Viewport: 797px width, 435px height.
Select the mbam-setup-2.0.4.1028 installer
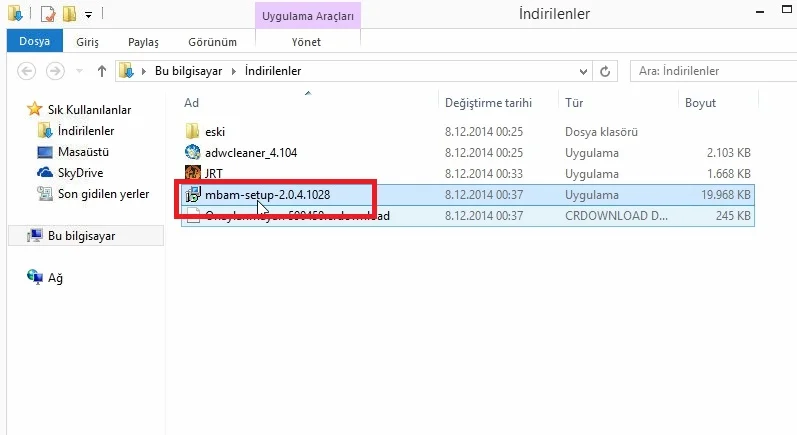tap(267, 195)
